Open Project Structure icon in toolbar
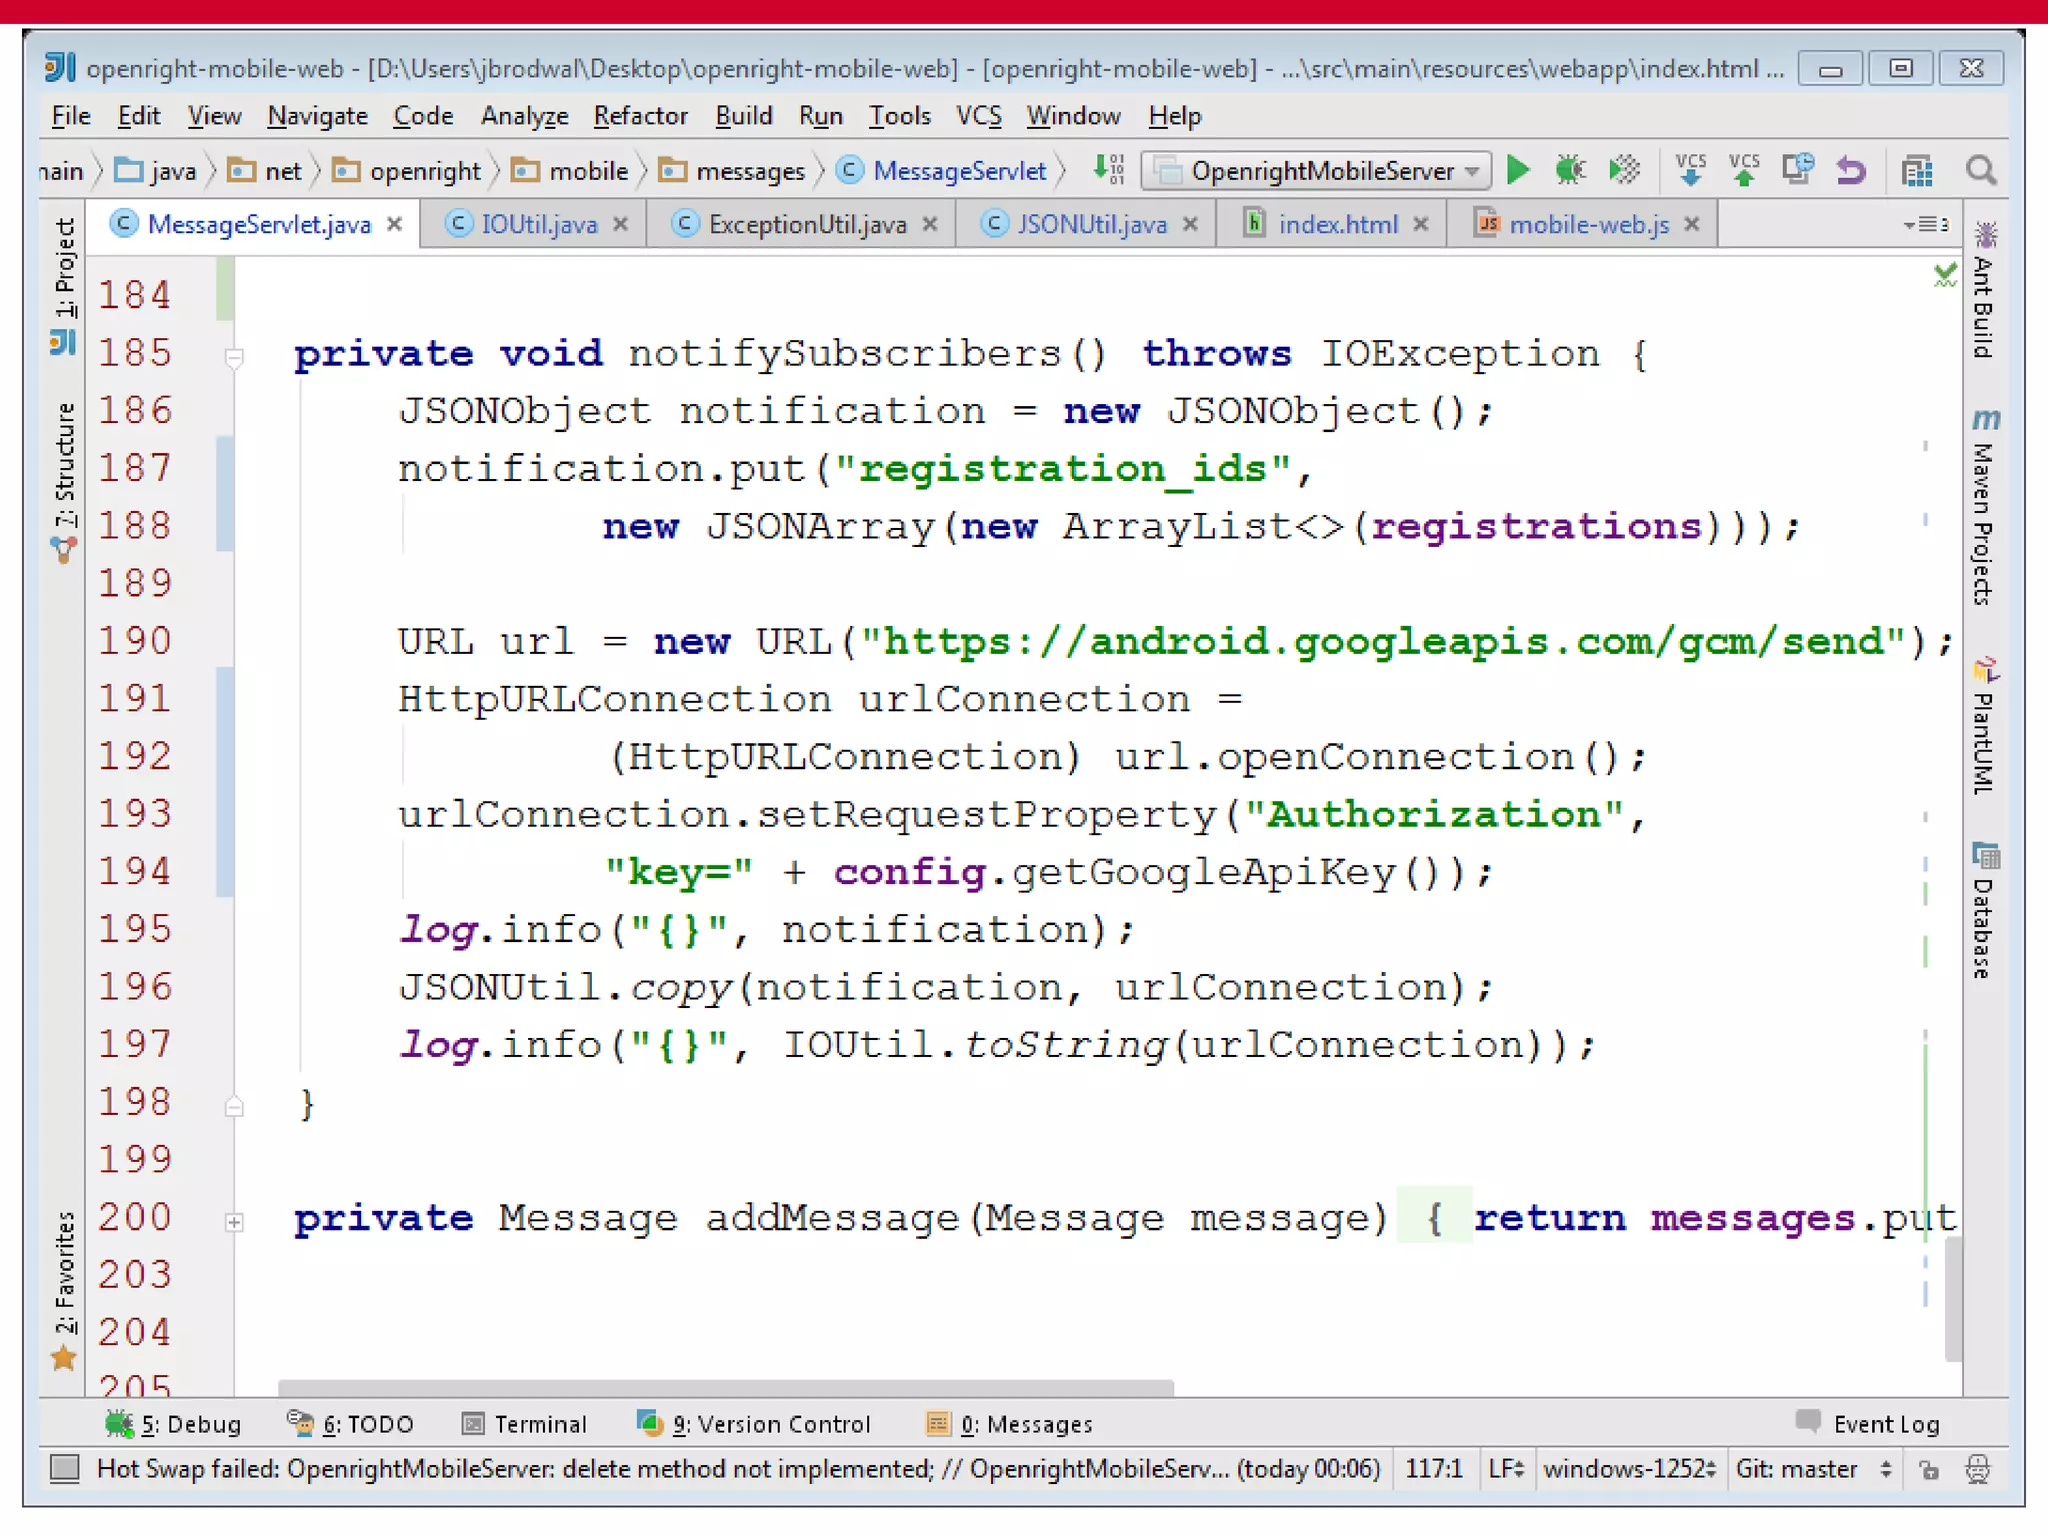 click(x=1916, y=171)
